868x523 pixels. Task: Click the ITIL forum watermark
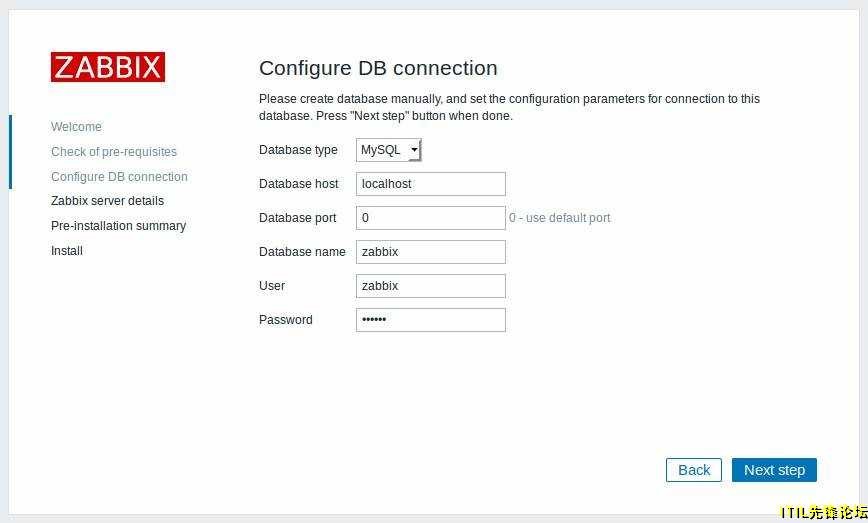823,512
